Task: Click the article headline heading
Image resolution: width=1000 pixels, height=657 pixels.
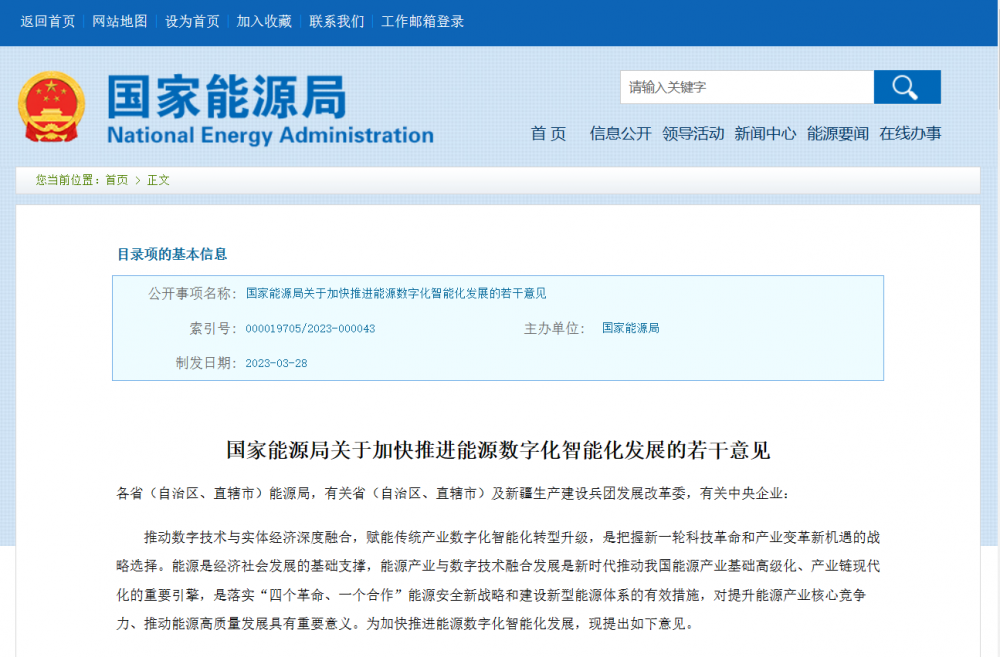Action: 498,450
